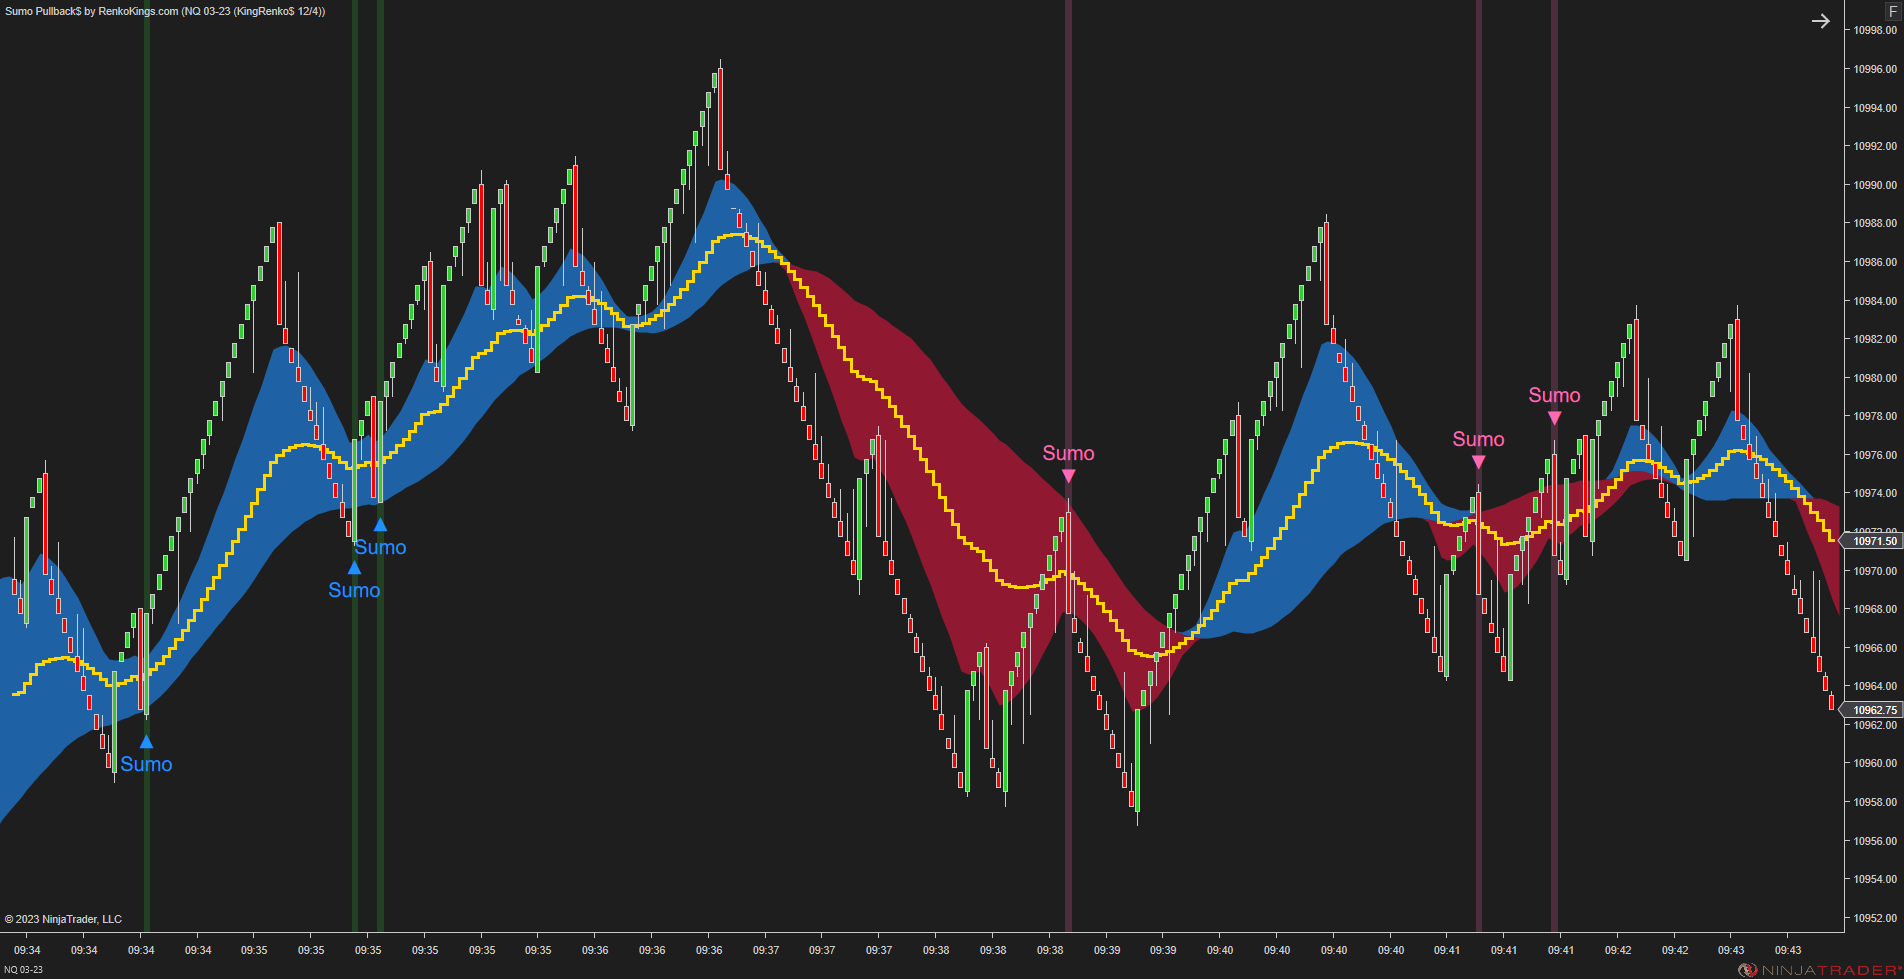Screen dimensions: 1904x979
Task: Select the first Sumo arrow at 09:35
Action: pos(354,566)
